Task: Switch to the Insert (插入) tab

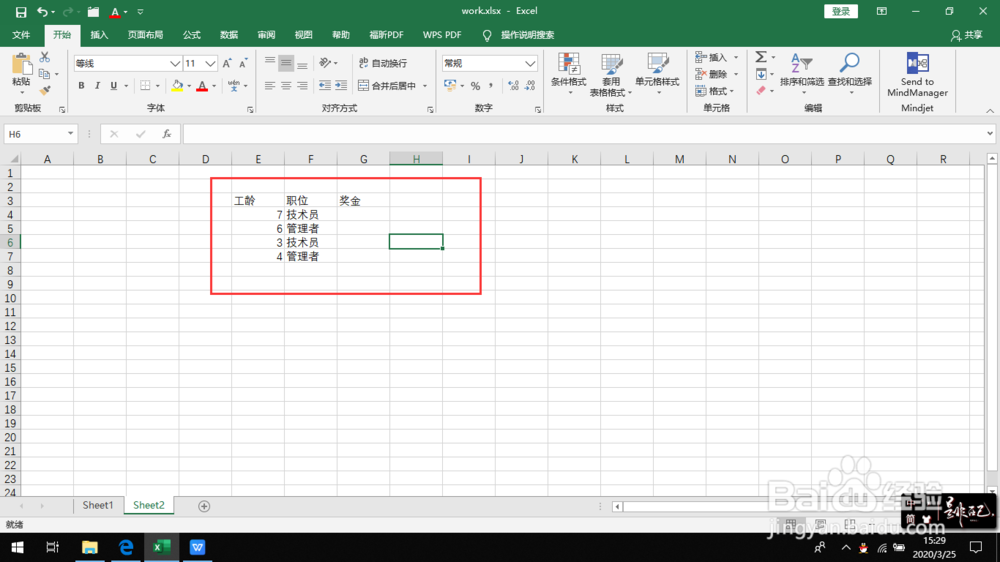Action: coord(99,35)
